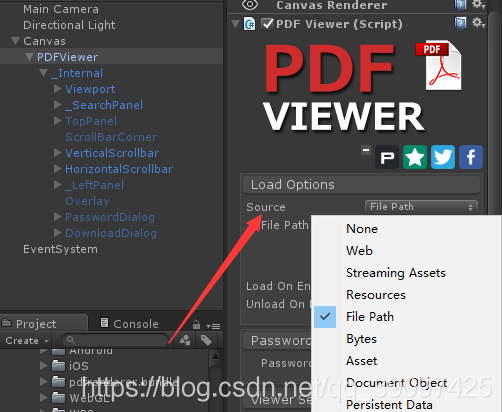Select Web in the Source menu
The height and width of the screenshot is (412, 502).
click(406, 251)
